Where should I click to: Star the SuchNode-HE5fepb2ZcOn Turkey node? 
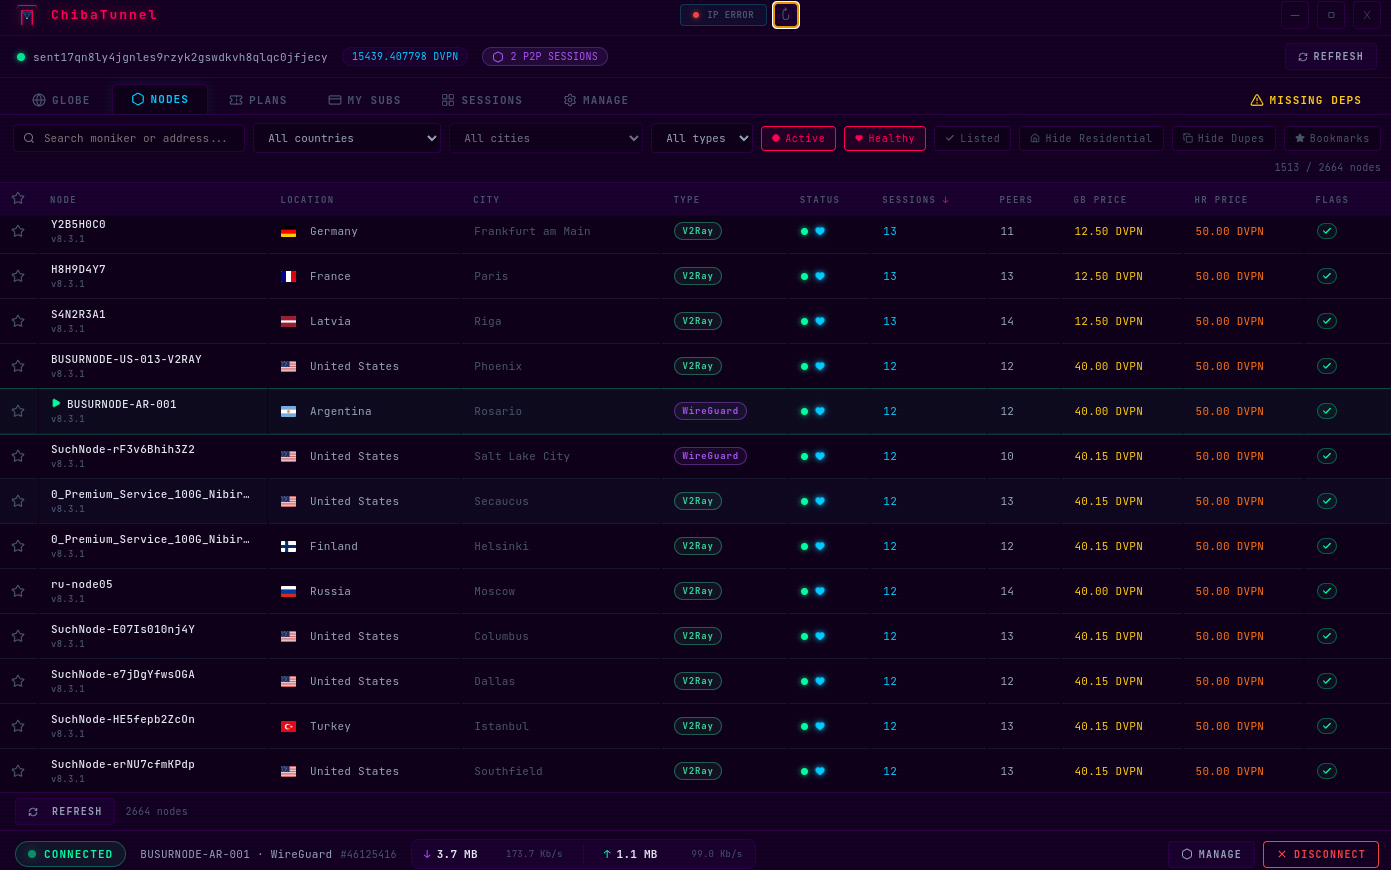pyautogui.click(x=18, y=726)
